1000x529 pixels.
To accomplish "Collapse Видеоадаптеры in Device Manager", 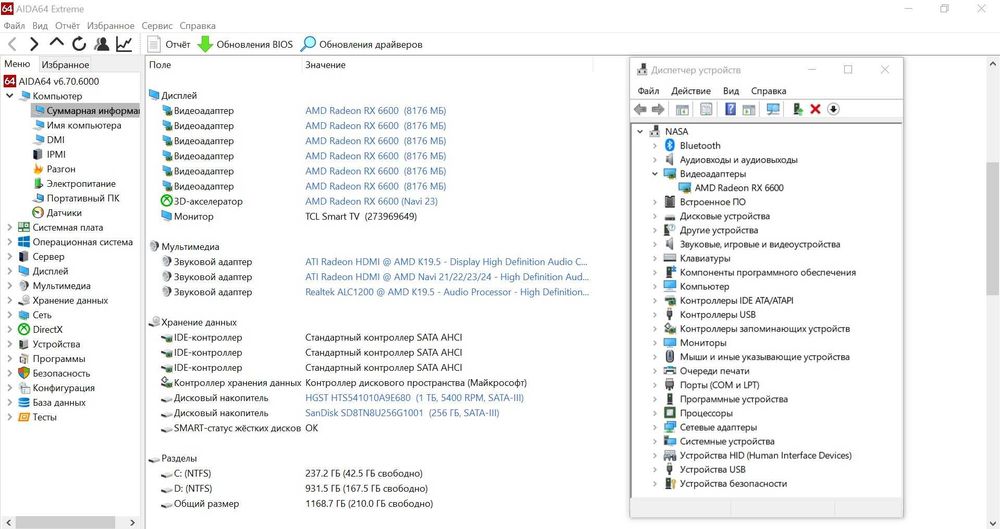I will 655,174.
